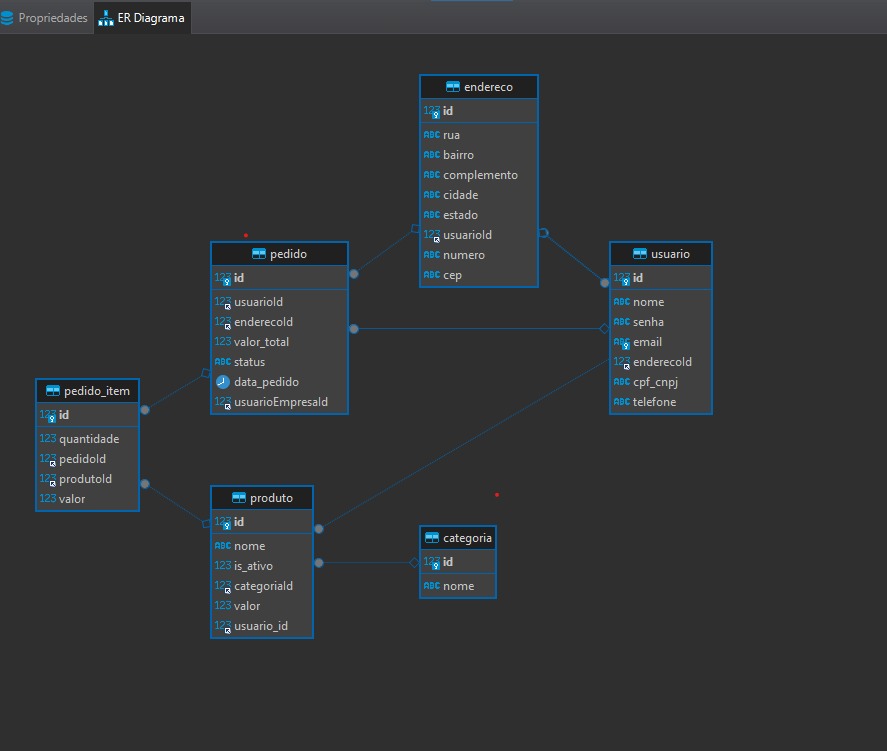Click the primary key icon of pedido_item id
887x751 pixels.
click(48, 415)
